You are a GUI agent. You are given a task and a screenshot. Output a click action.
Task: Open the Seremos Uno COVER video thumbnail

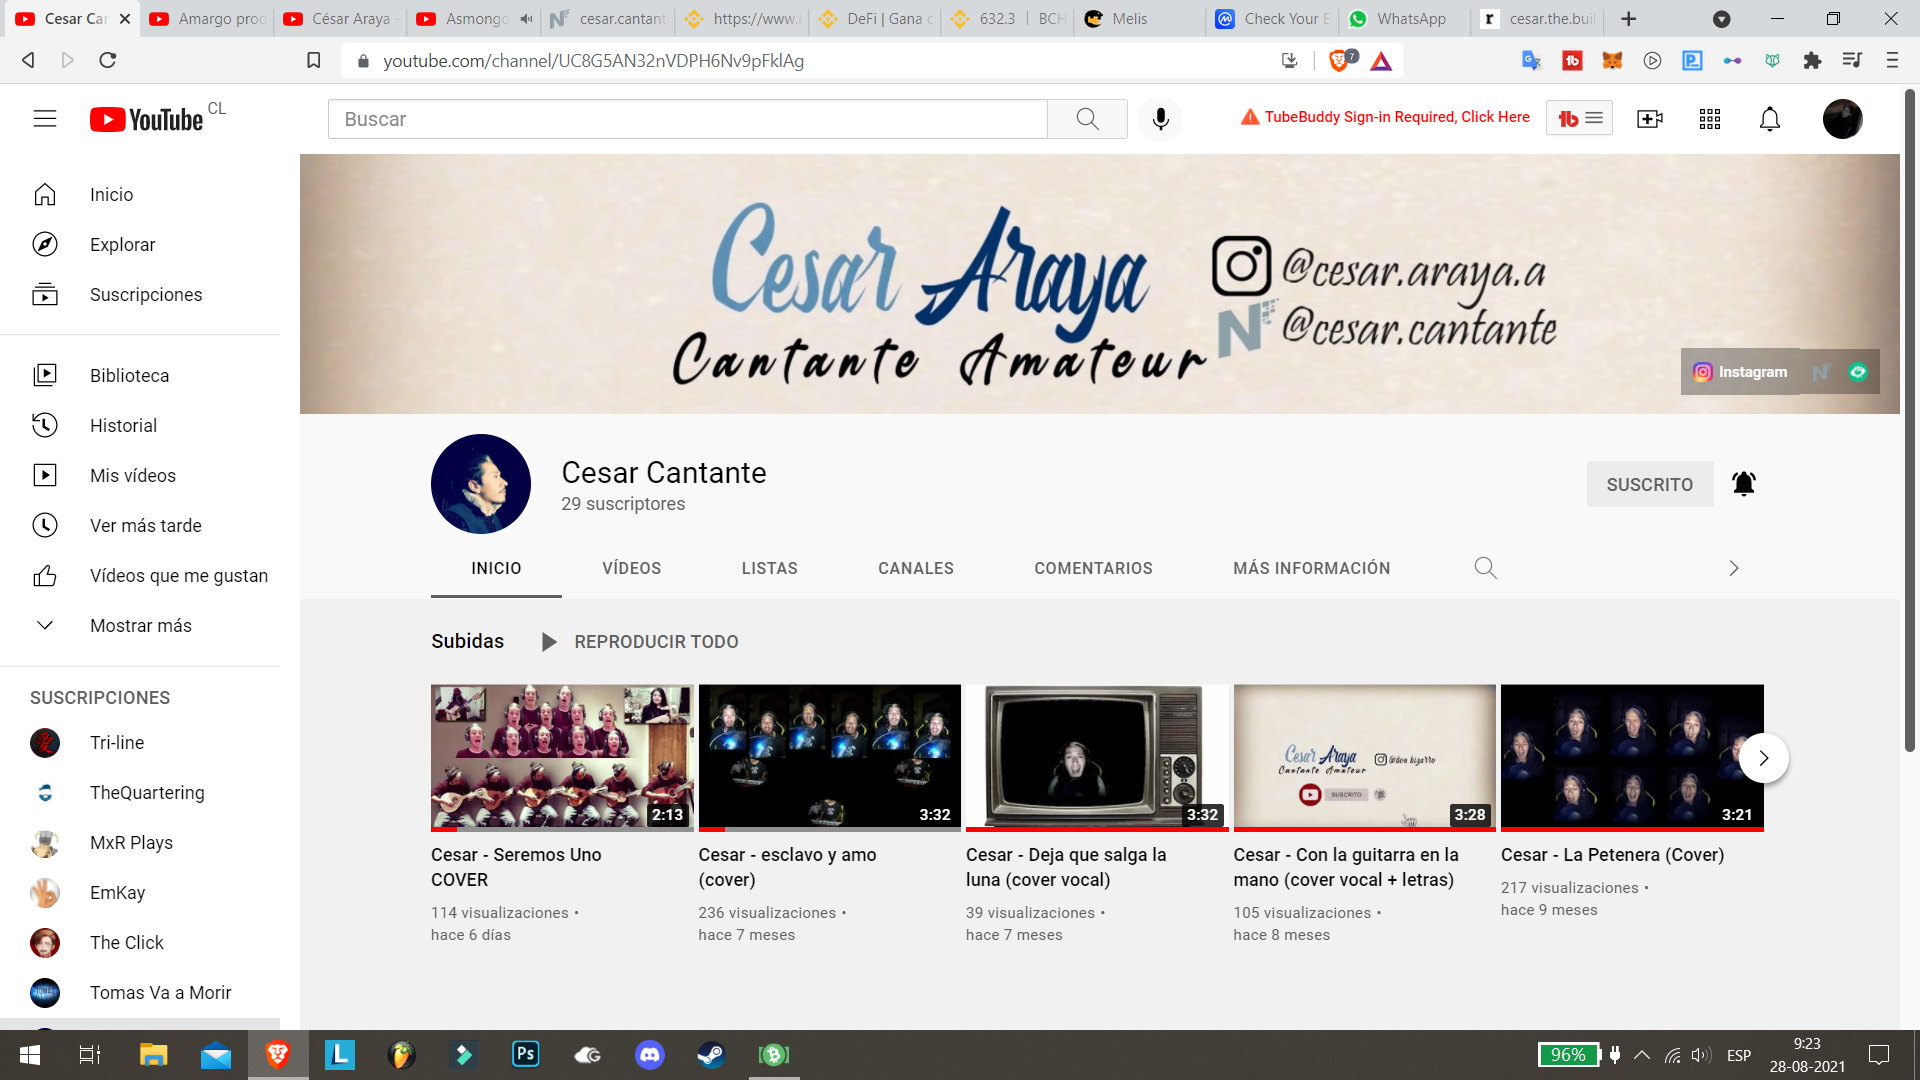tap(562, 758)
